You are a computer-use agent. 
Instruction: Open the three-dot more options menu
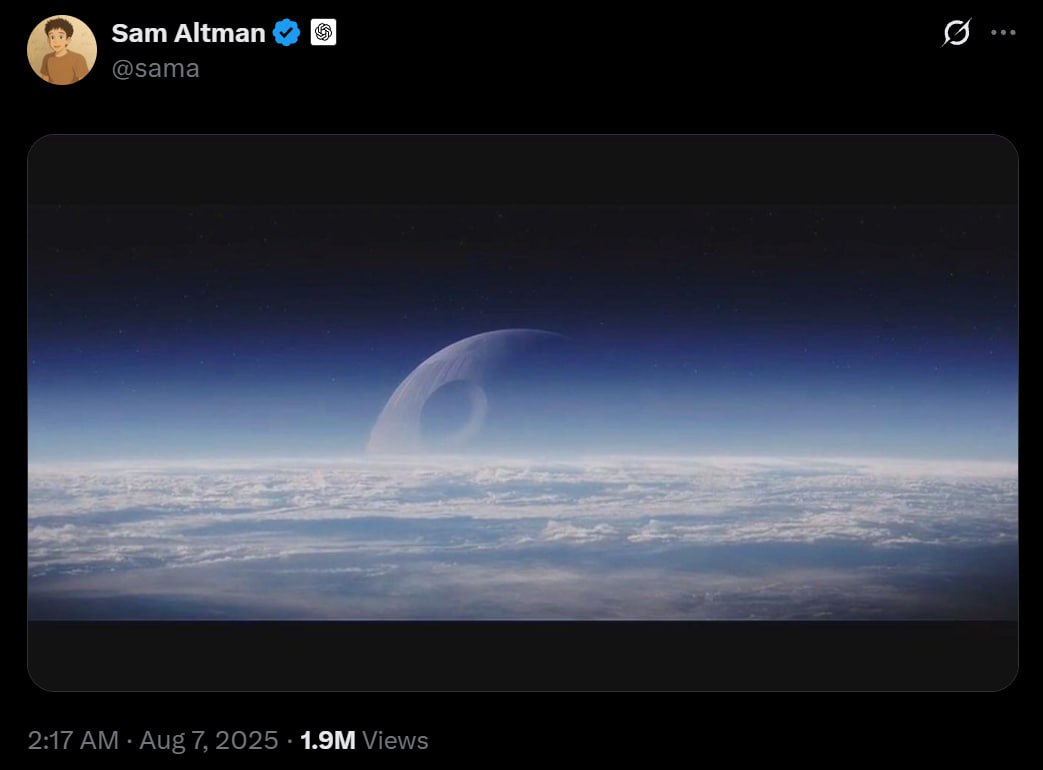click(1003, 33)
